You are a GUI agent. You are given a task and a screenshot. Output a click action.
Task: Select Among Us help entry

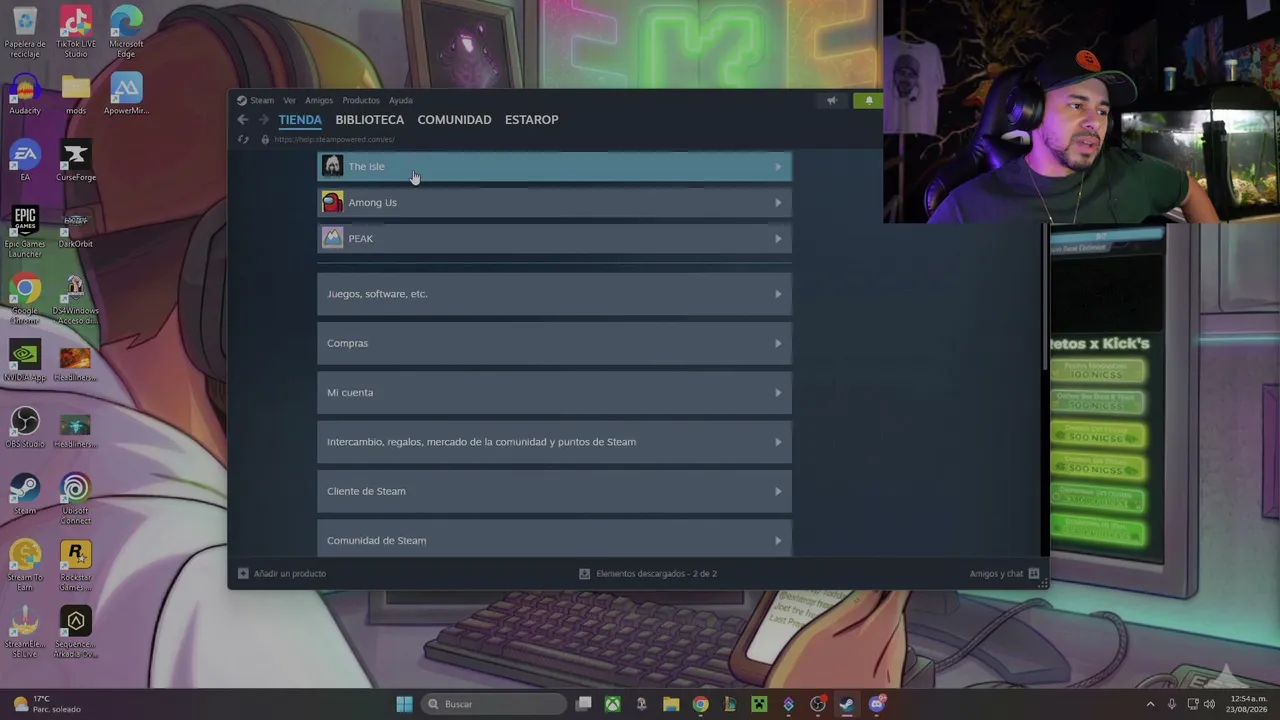554,203
